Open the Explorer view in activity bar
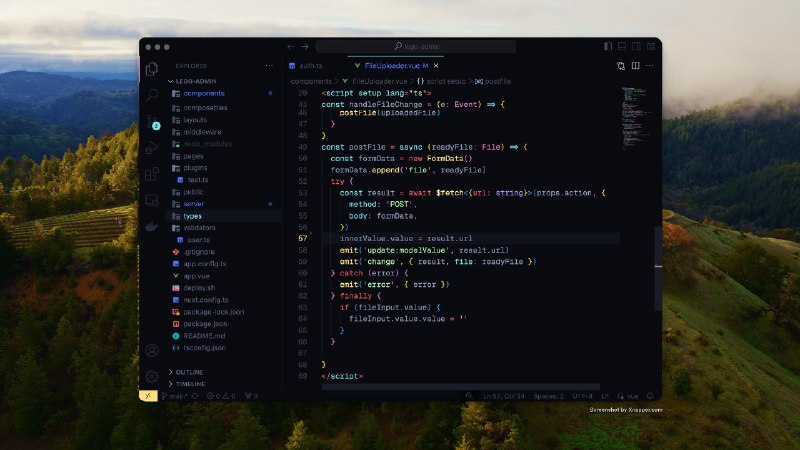800x450 pixels. [x=152, y=69]
